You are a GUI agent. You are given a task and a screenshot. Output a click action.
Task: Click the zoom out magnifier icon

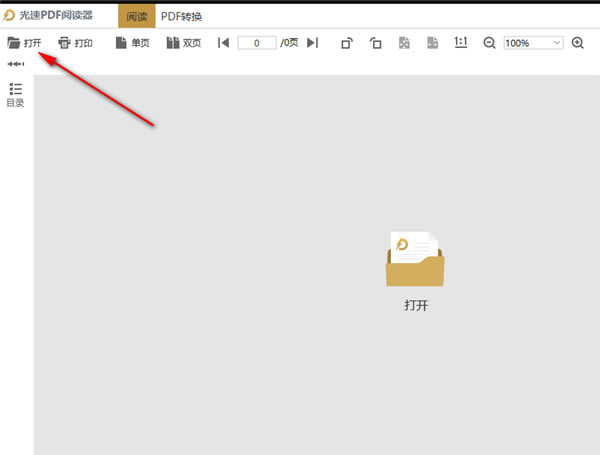click(489, 43)
